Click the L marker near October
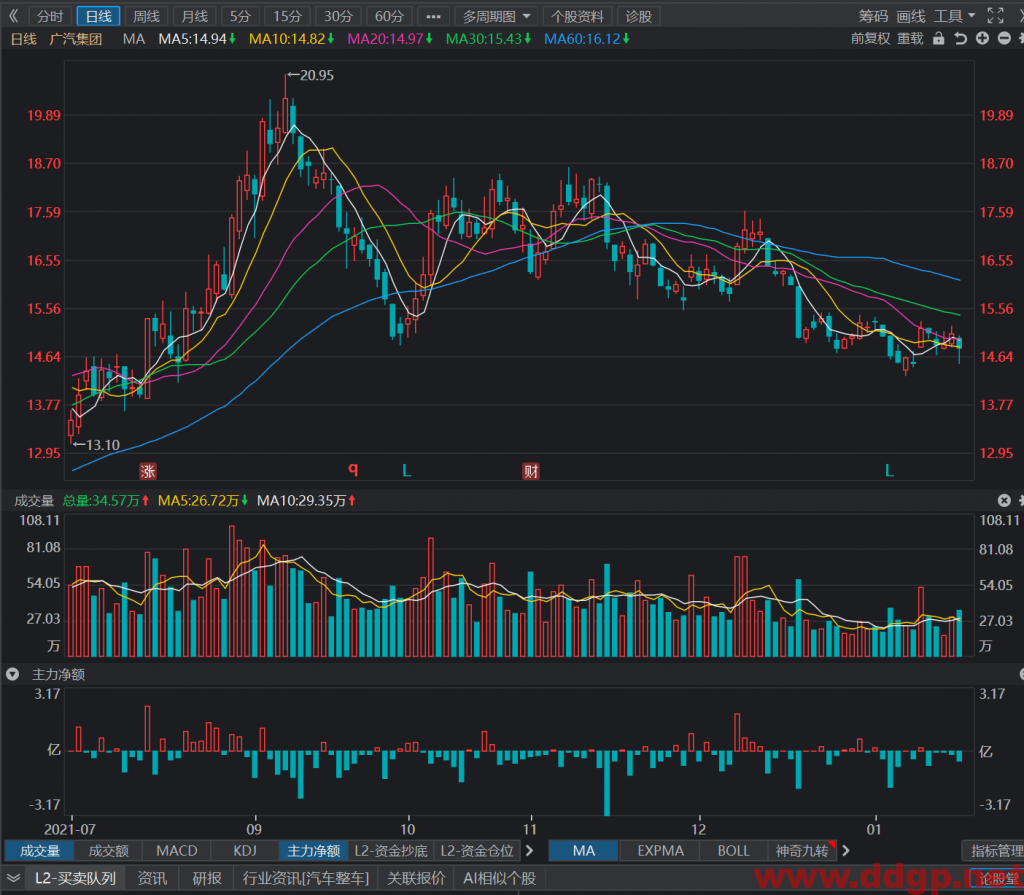The height and width of the screenshot is (895, 1024). [x=406, y=470]
